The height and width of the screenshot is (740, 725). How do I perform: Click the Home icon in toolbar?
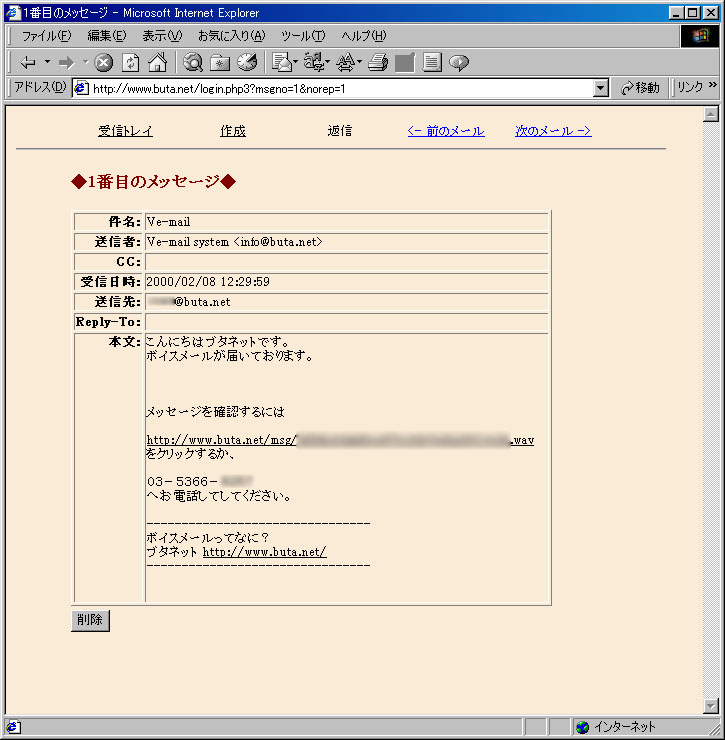(157, 62)
